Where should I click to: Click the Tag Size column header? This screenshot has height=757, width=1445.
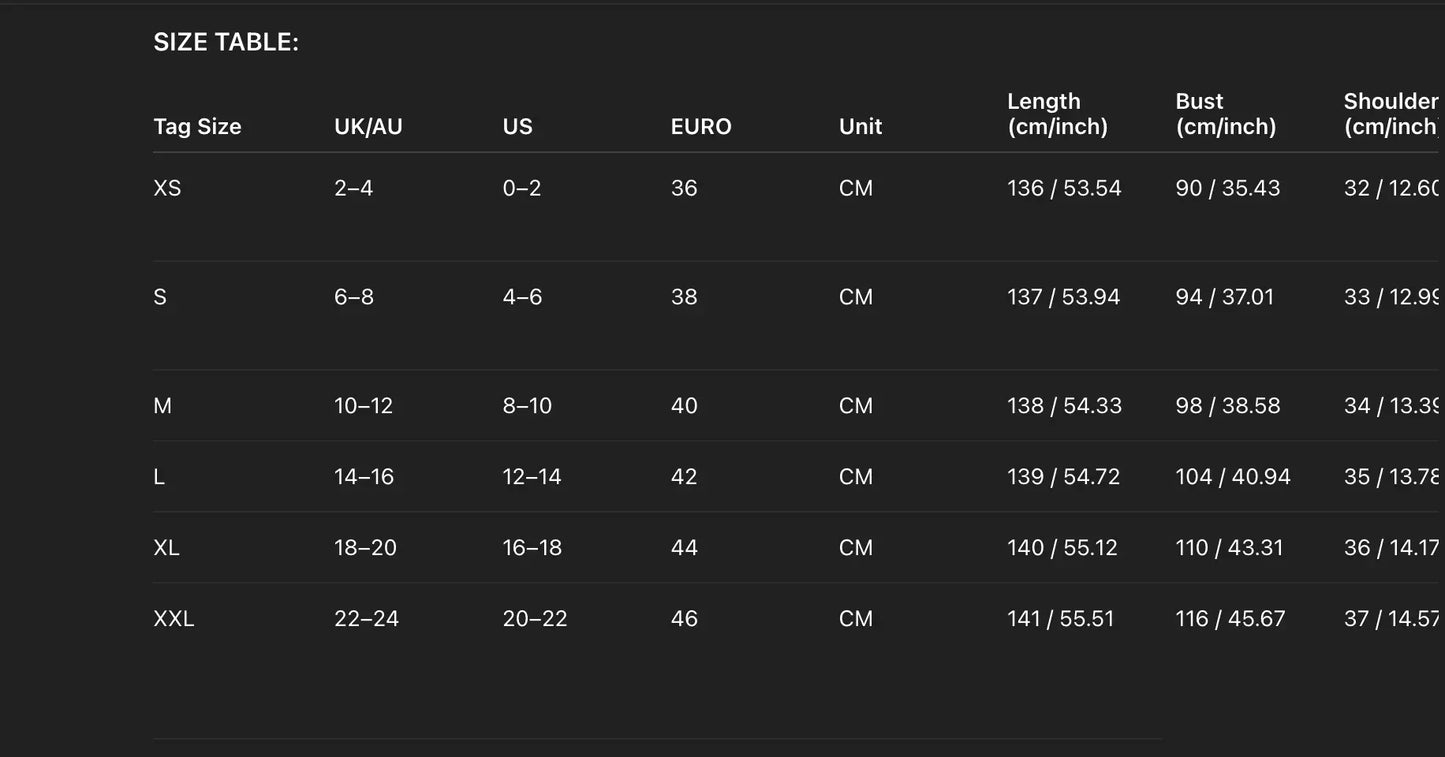coord(197,127)
